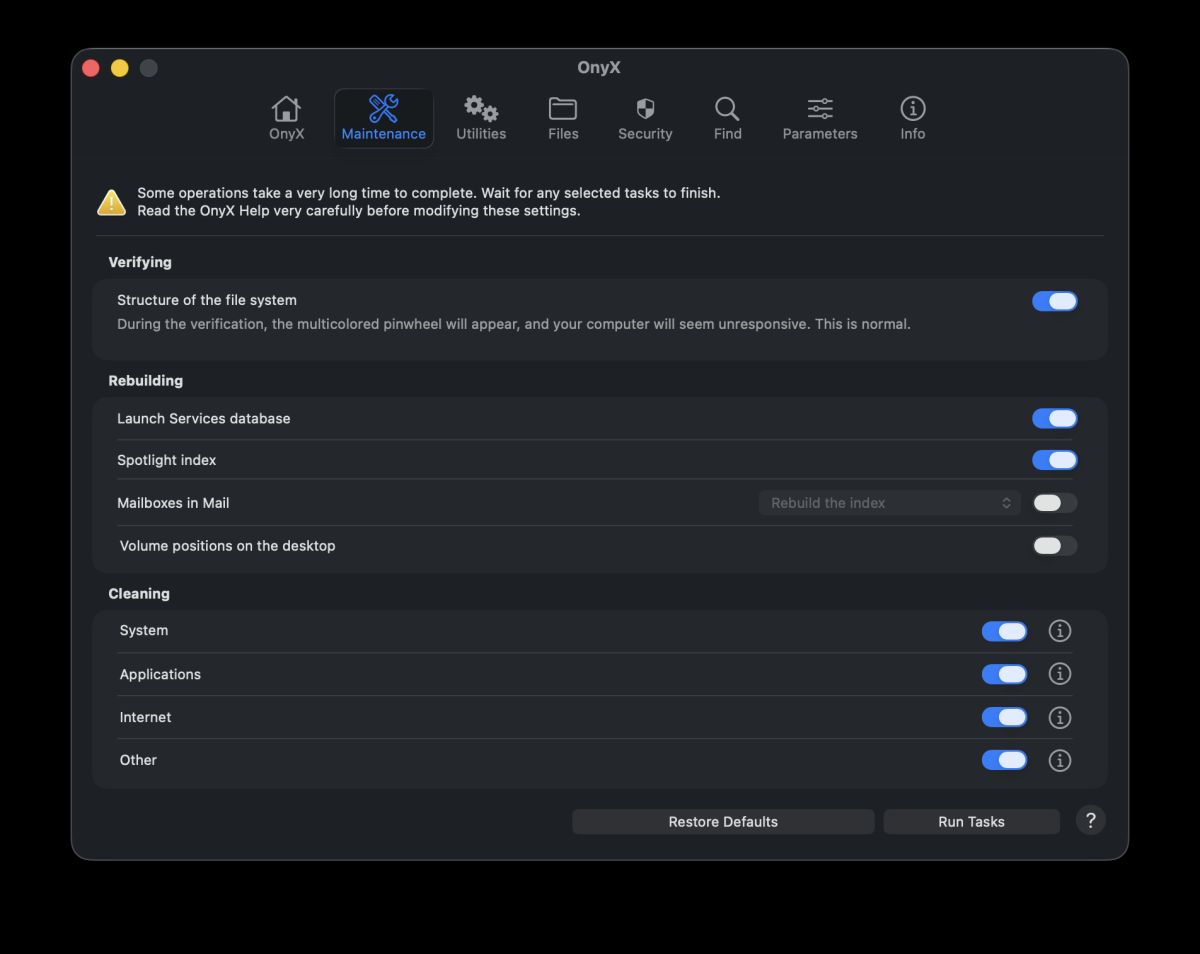Select the Utilities gears icon
The width and height of the screenshot is (1200, 954).
pos(481,109)
